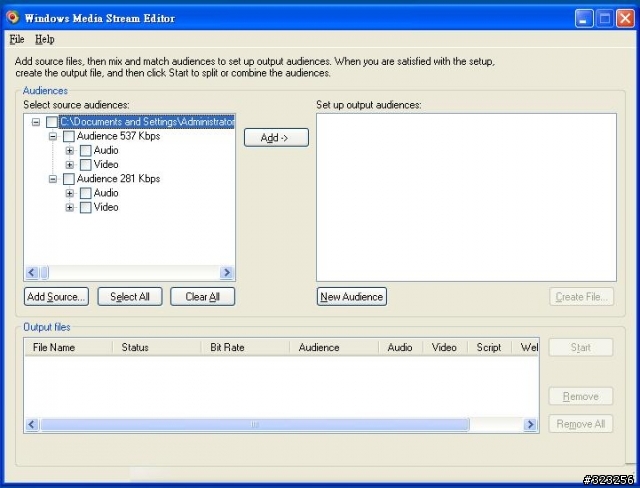Collapse the Audience 281 Kbps node
This screenshot has height=488, width=640.
53,179
